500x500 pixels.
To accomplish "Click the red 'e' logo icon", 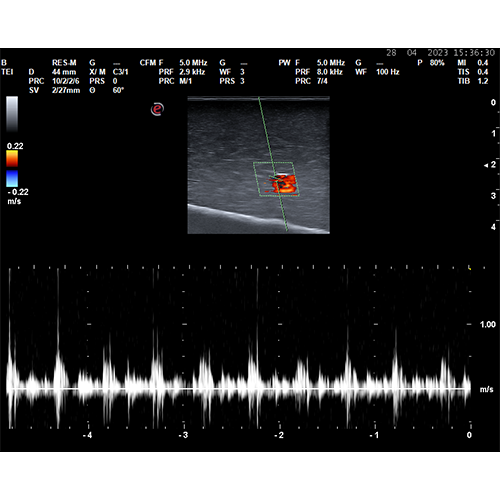I will [x=157, y=109].
